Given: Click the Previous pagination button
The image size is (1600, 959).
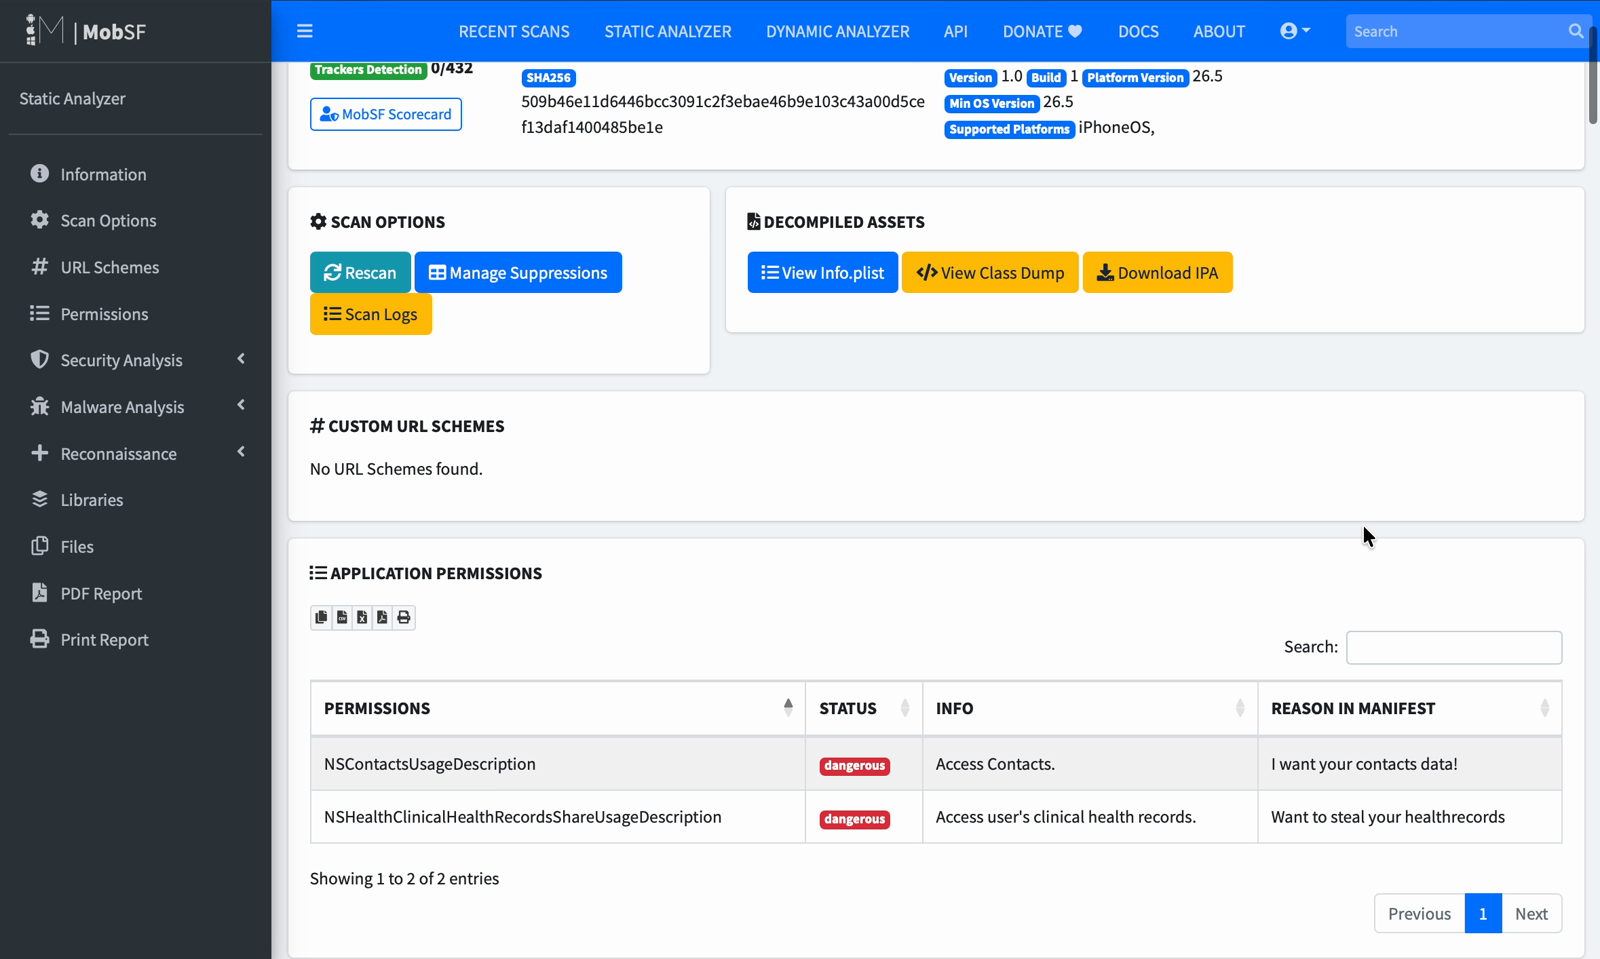Looking at the screenshot, I should click(1419, 913).
